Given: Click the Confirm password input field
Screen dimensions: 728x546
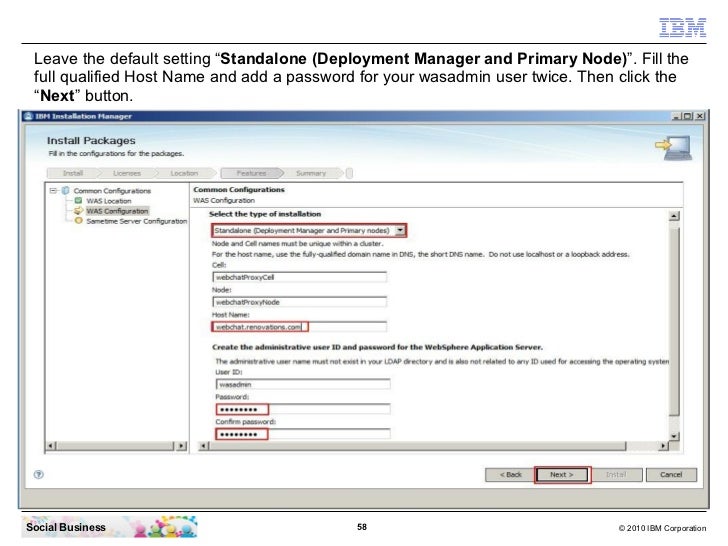Looking at the screenshot, I should [x=303, y=434].
